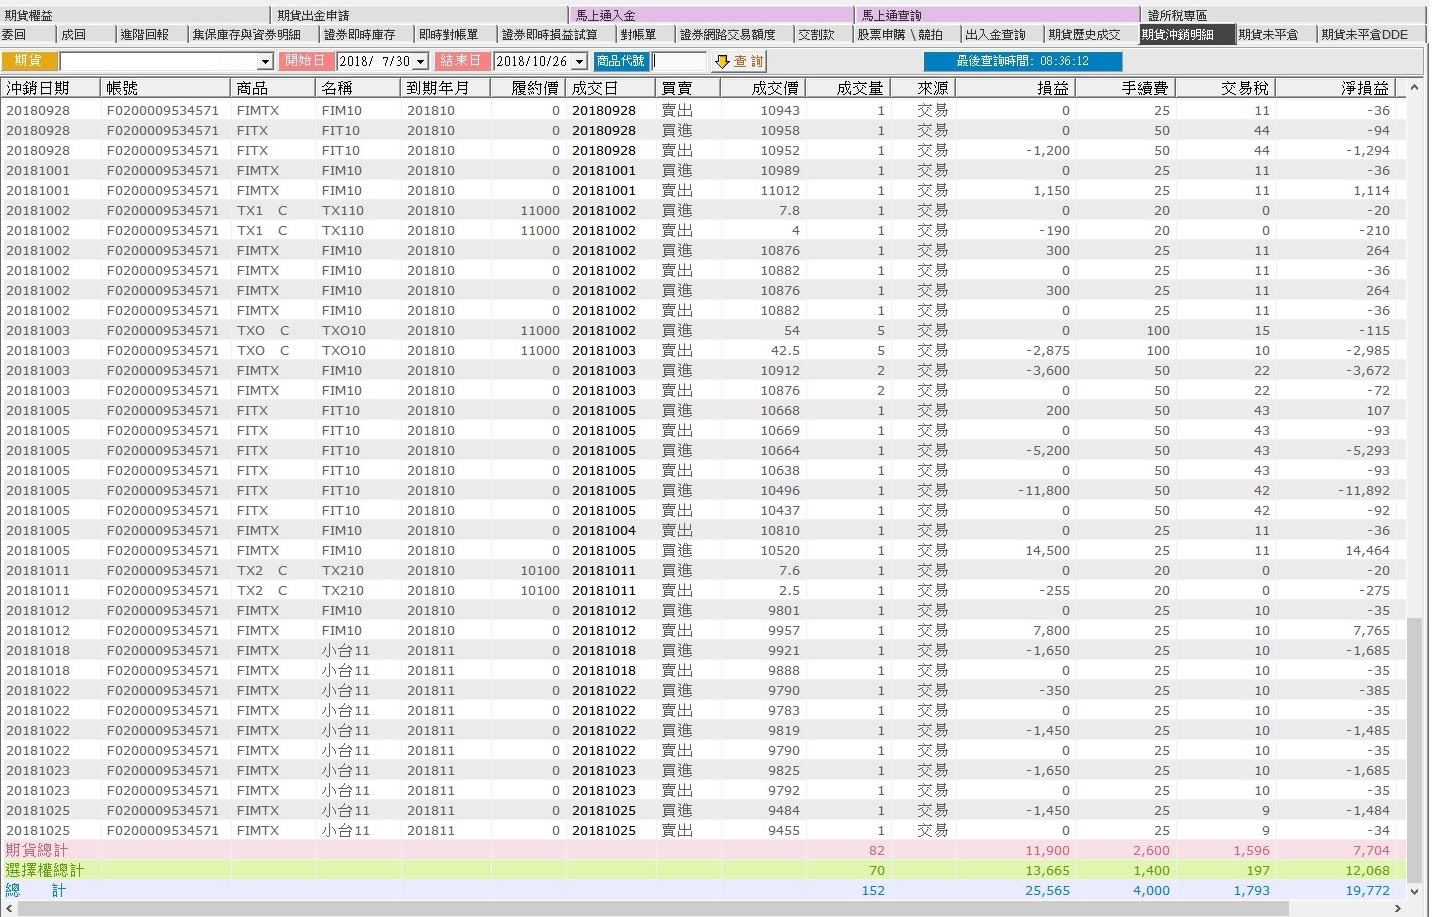Select the trade price cell 7.8
This screenshot has width=1445, height=917.
point(789,211)
